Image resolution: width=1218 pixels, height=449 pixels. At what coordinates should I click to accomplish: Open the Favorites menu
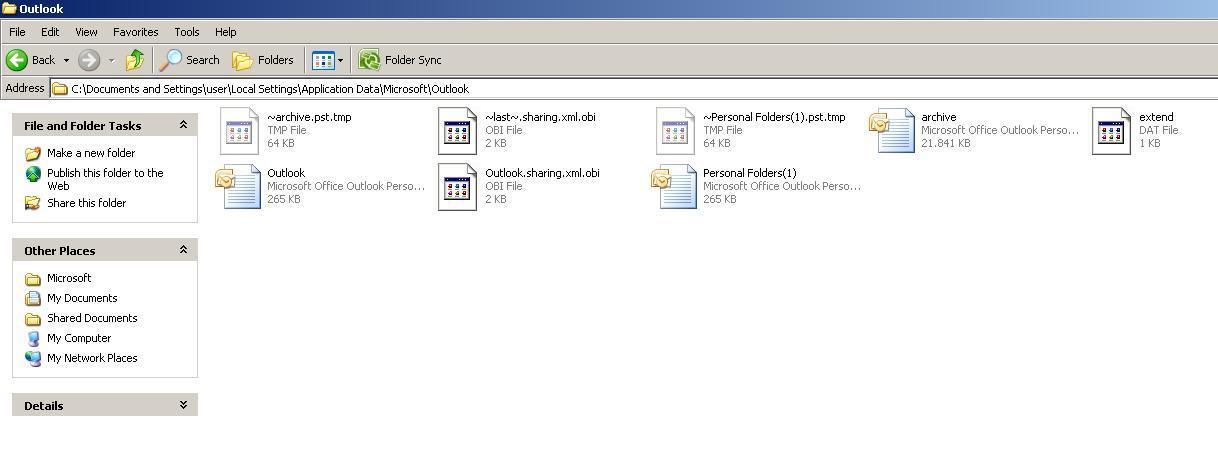[135, 32]
